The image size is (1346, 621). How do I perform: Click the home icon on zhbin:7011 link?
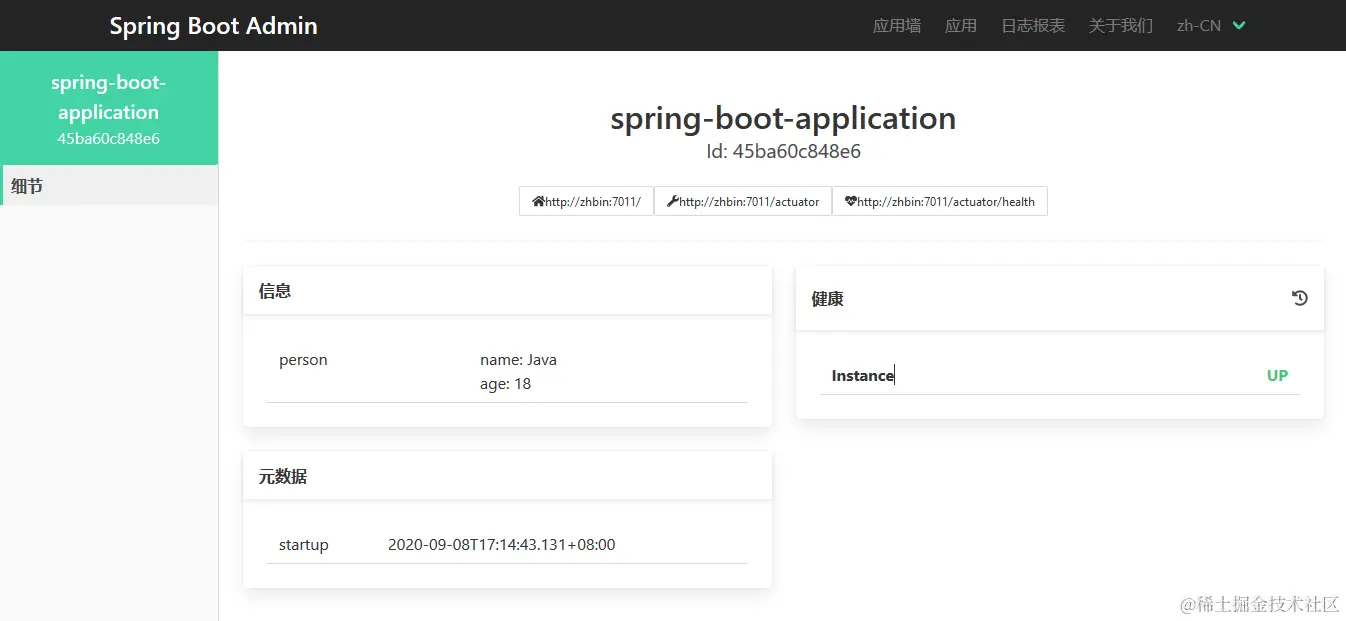pyautogui.click(x=538, y=201)
